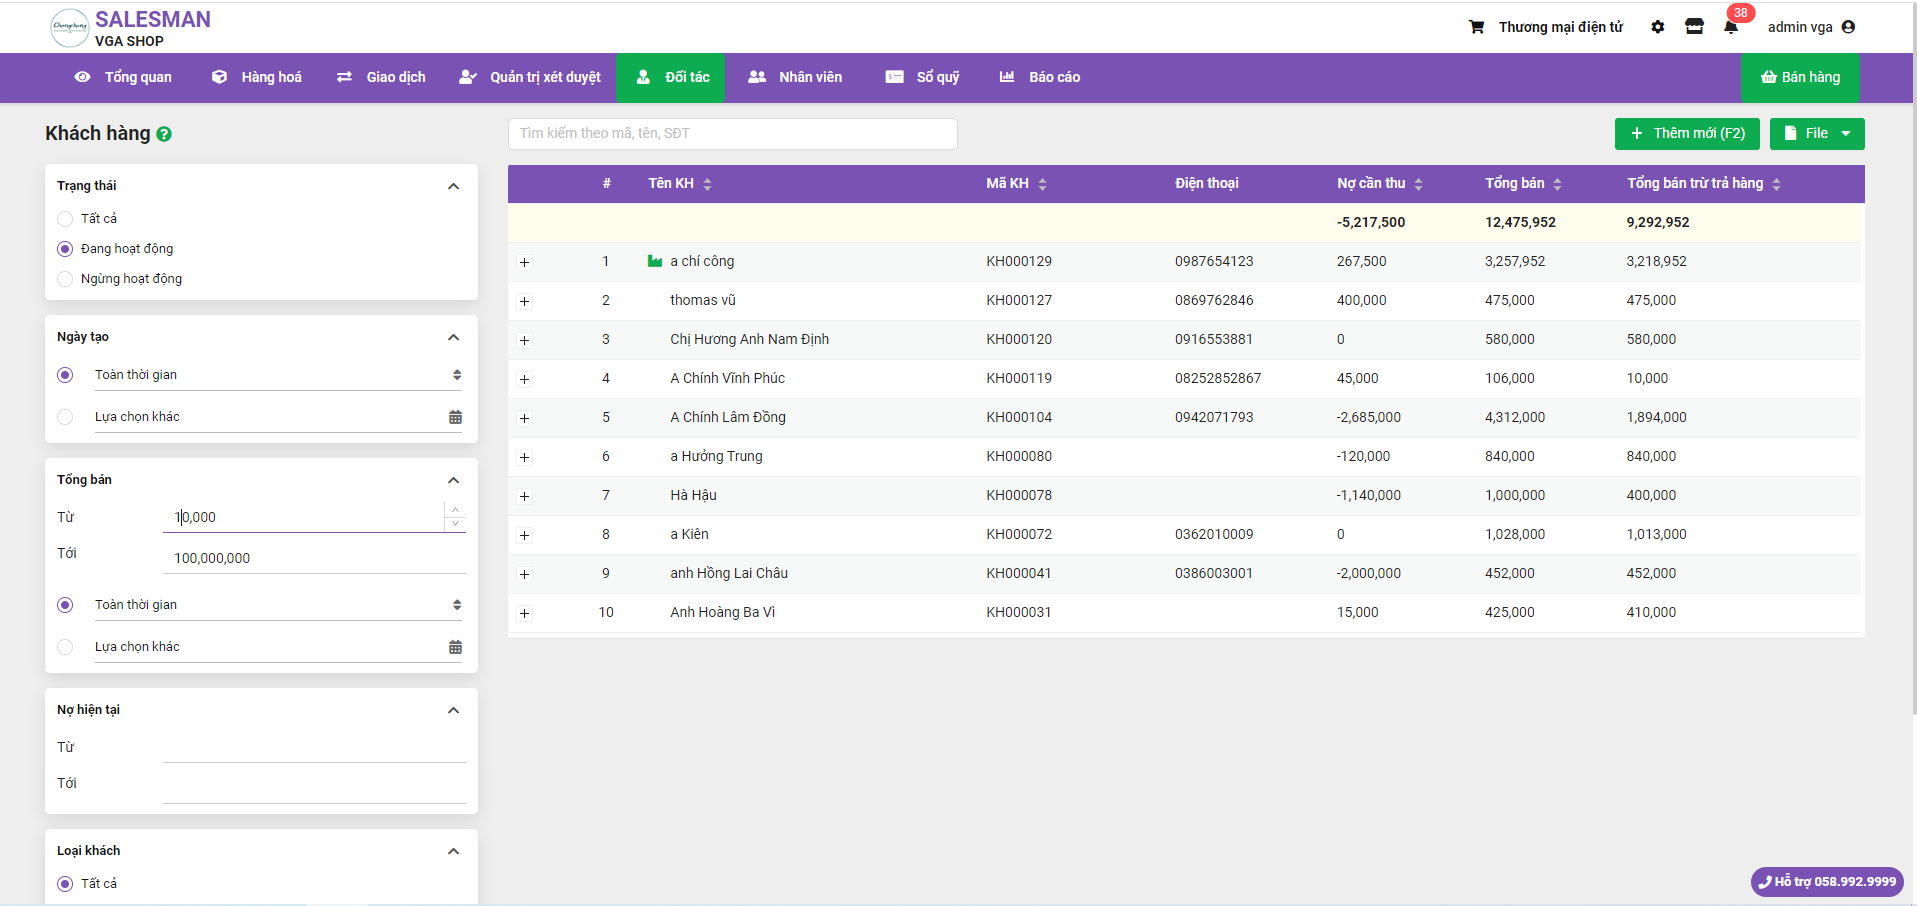
Task: Open Thương mại điện tử link
Action: pyautogui.click(x=1560, y=27)
